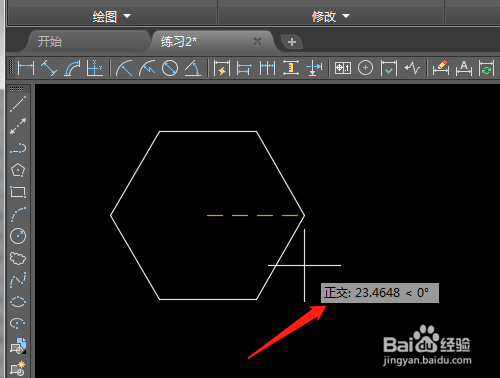
Task: Click the Make Block icon
Action: tap(18, 368)
